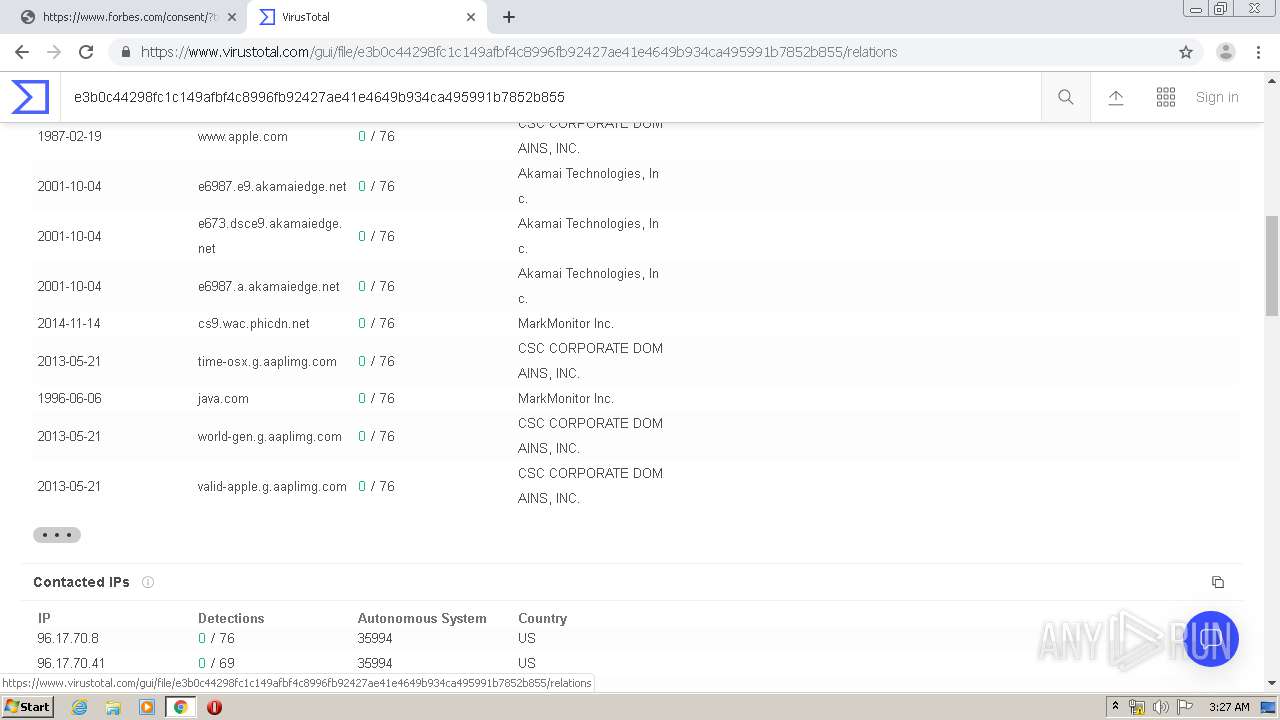
Task: Click the www.apple.com domain
Action: [x=243, y=136]
